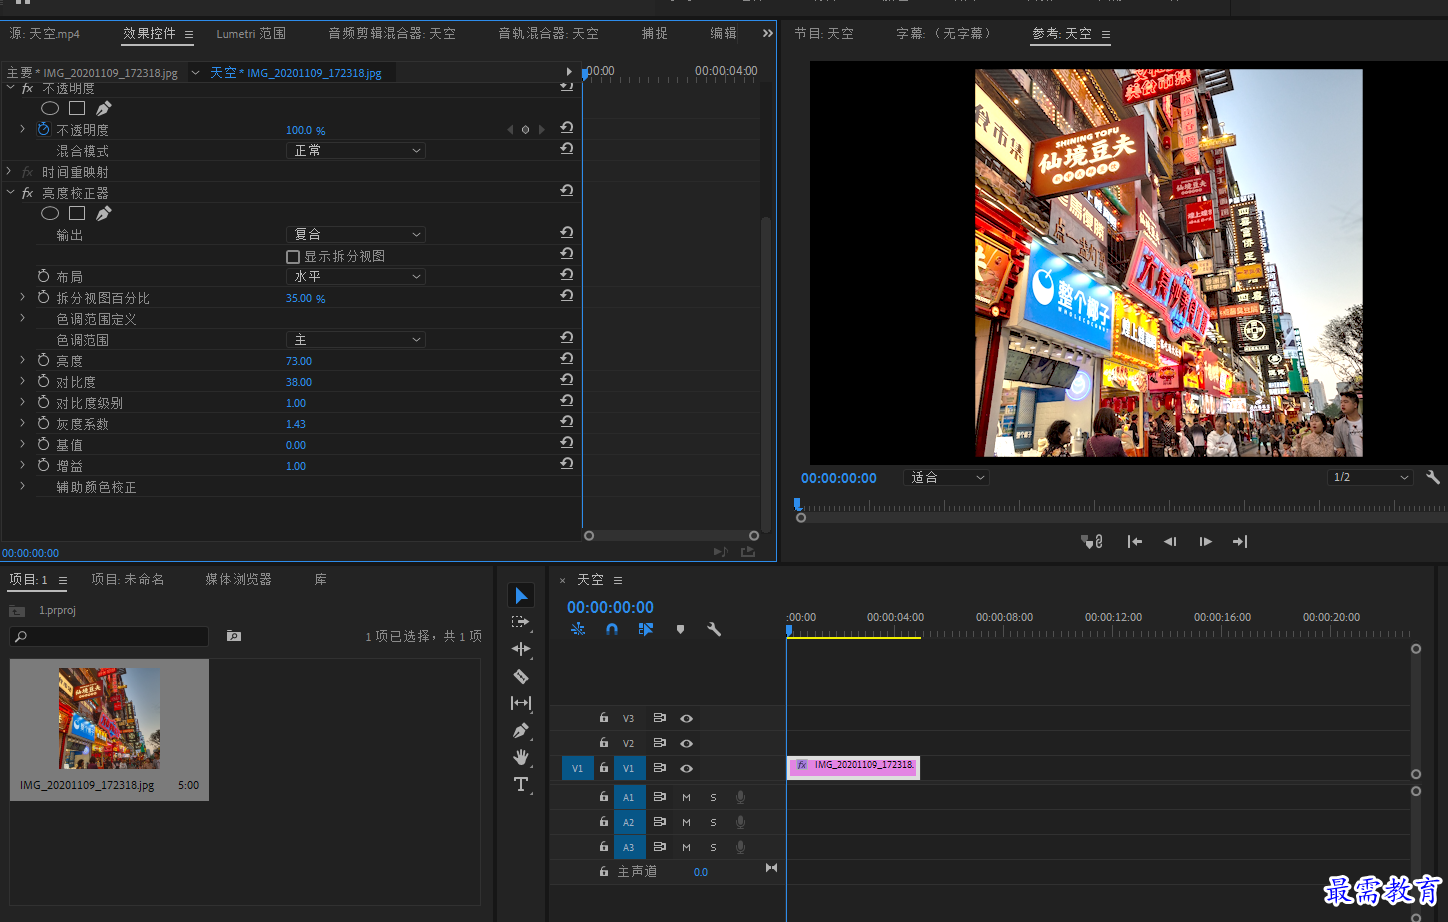Create rectangle mask under Luma Corrector

click(77, 213)
